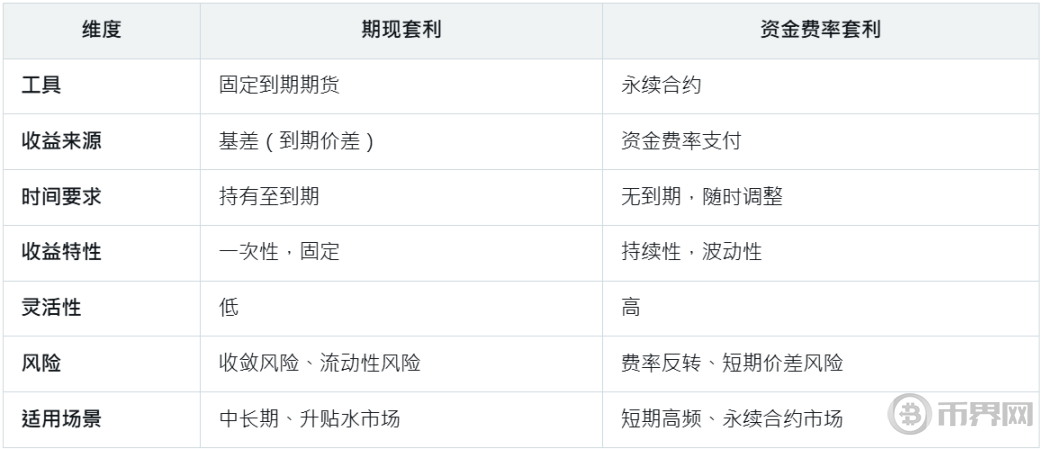Click the 收益特性 row label

[61, 252]
